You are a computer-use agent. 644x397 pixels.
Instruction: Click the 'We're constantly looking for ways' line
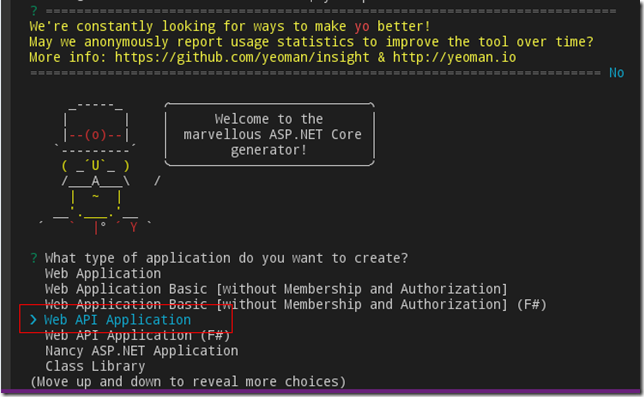tap(230, 27)
